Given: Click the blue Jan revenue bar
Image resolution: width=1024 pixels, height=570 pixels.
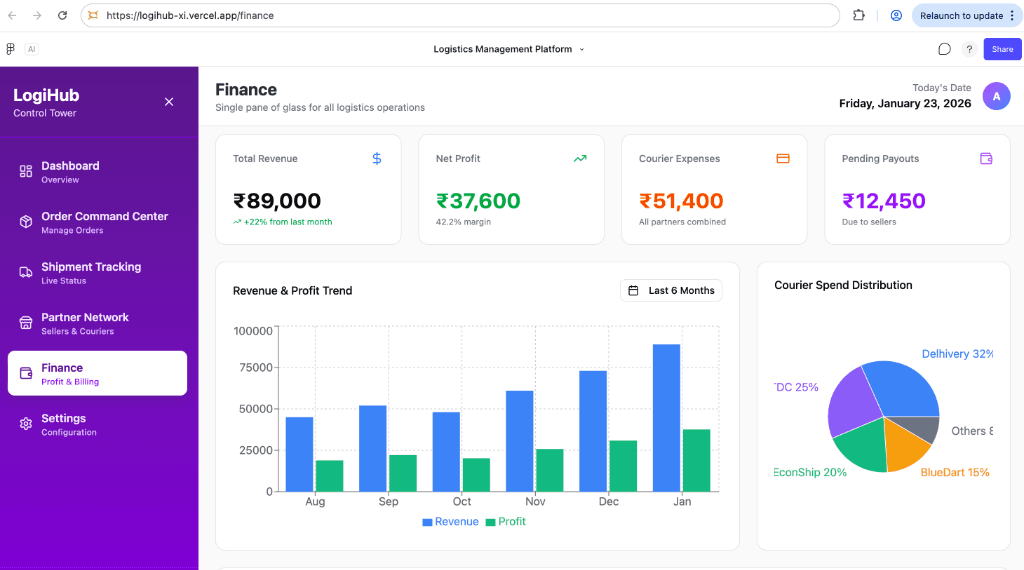Looking at the screenshot, I should pos(666,418).
